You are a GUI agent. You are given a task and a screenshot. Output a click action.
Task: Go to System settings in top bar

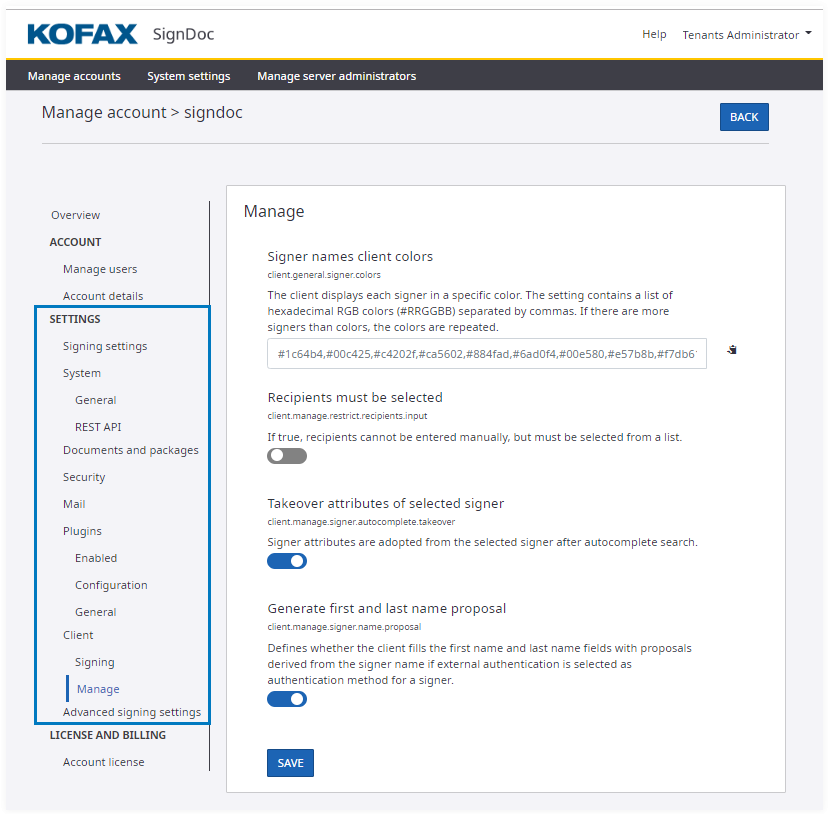188,76
